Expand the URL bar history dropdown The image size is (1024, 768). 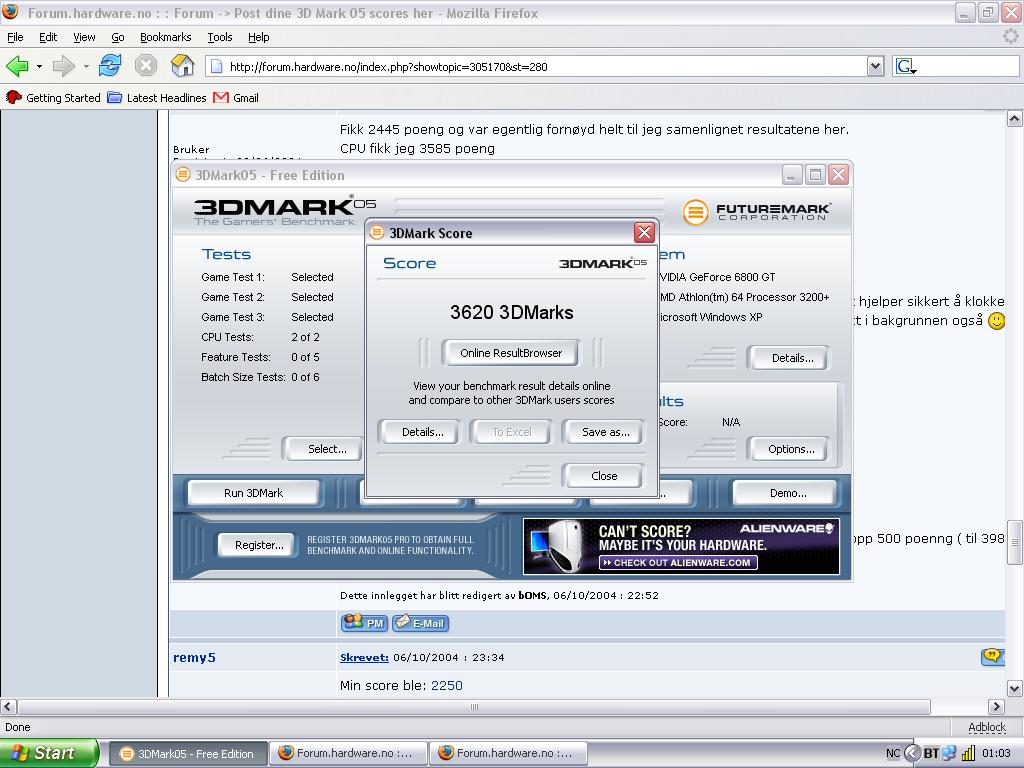[875, 66]
